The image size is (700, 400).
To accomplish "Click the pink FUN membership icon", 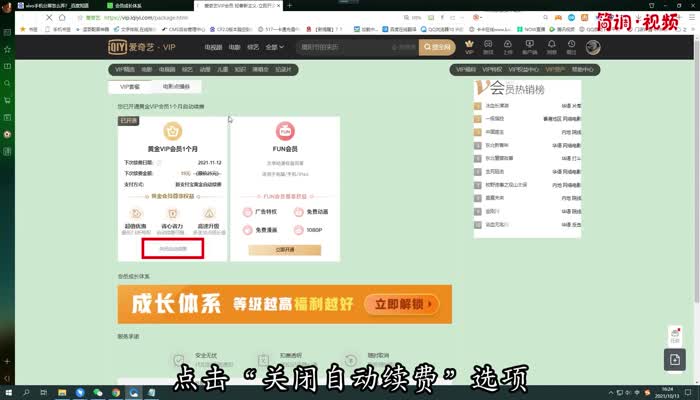I will [284, 131].
